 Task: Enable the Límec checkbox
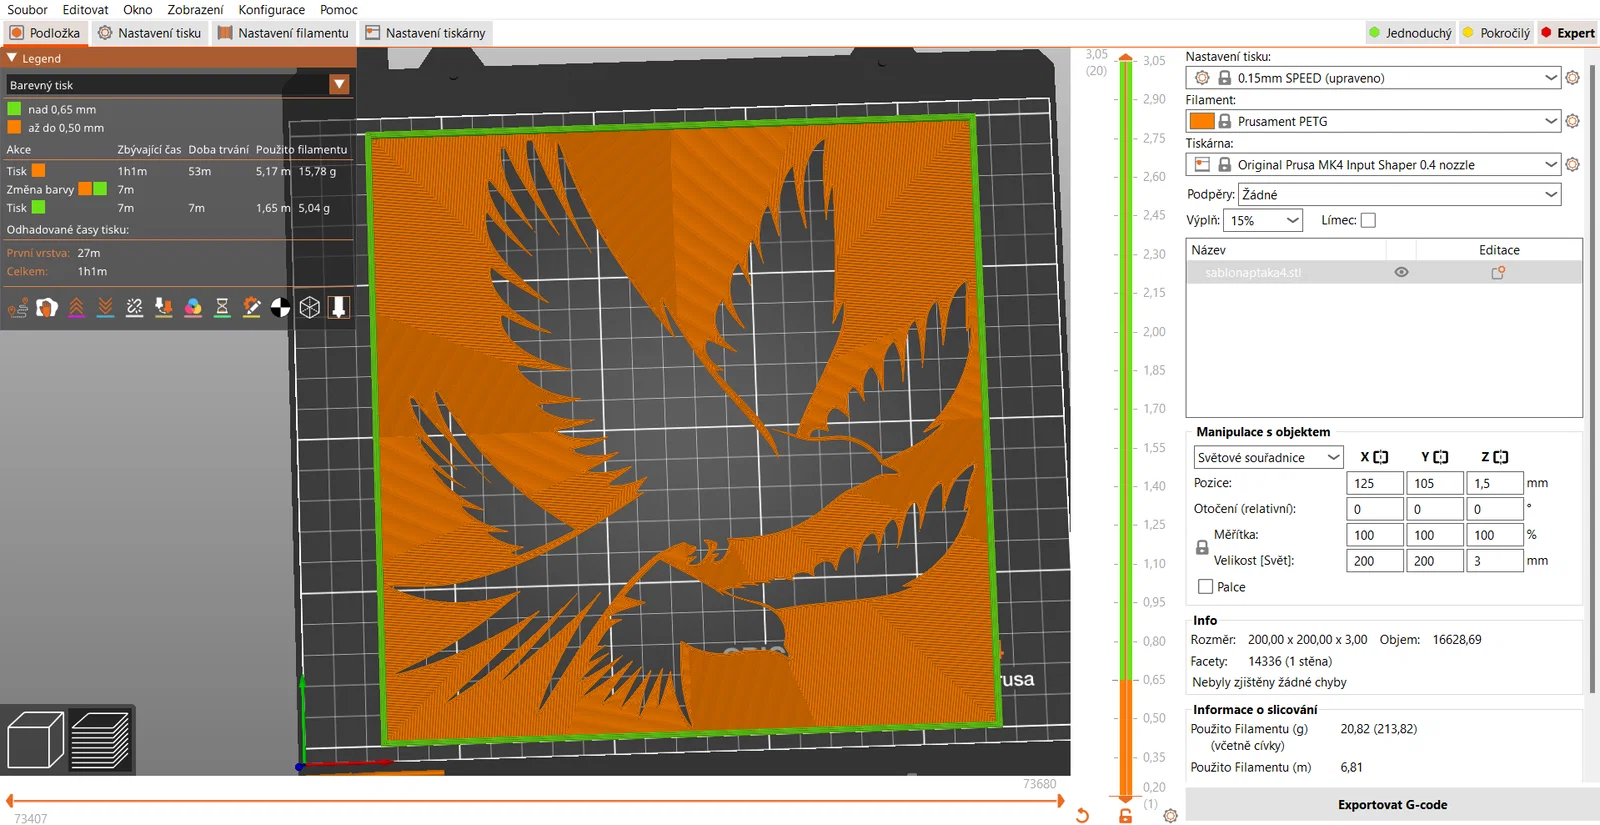click(x=1368, y=220)
